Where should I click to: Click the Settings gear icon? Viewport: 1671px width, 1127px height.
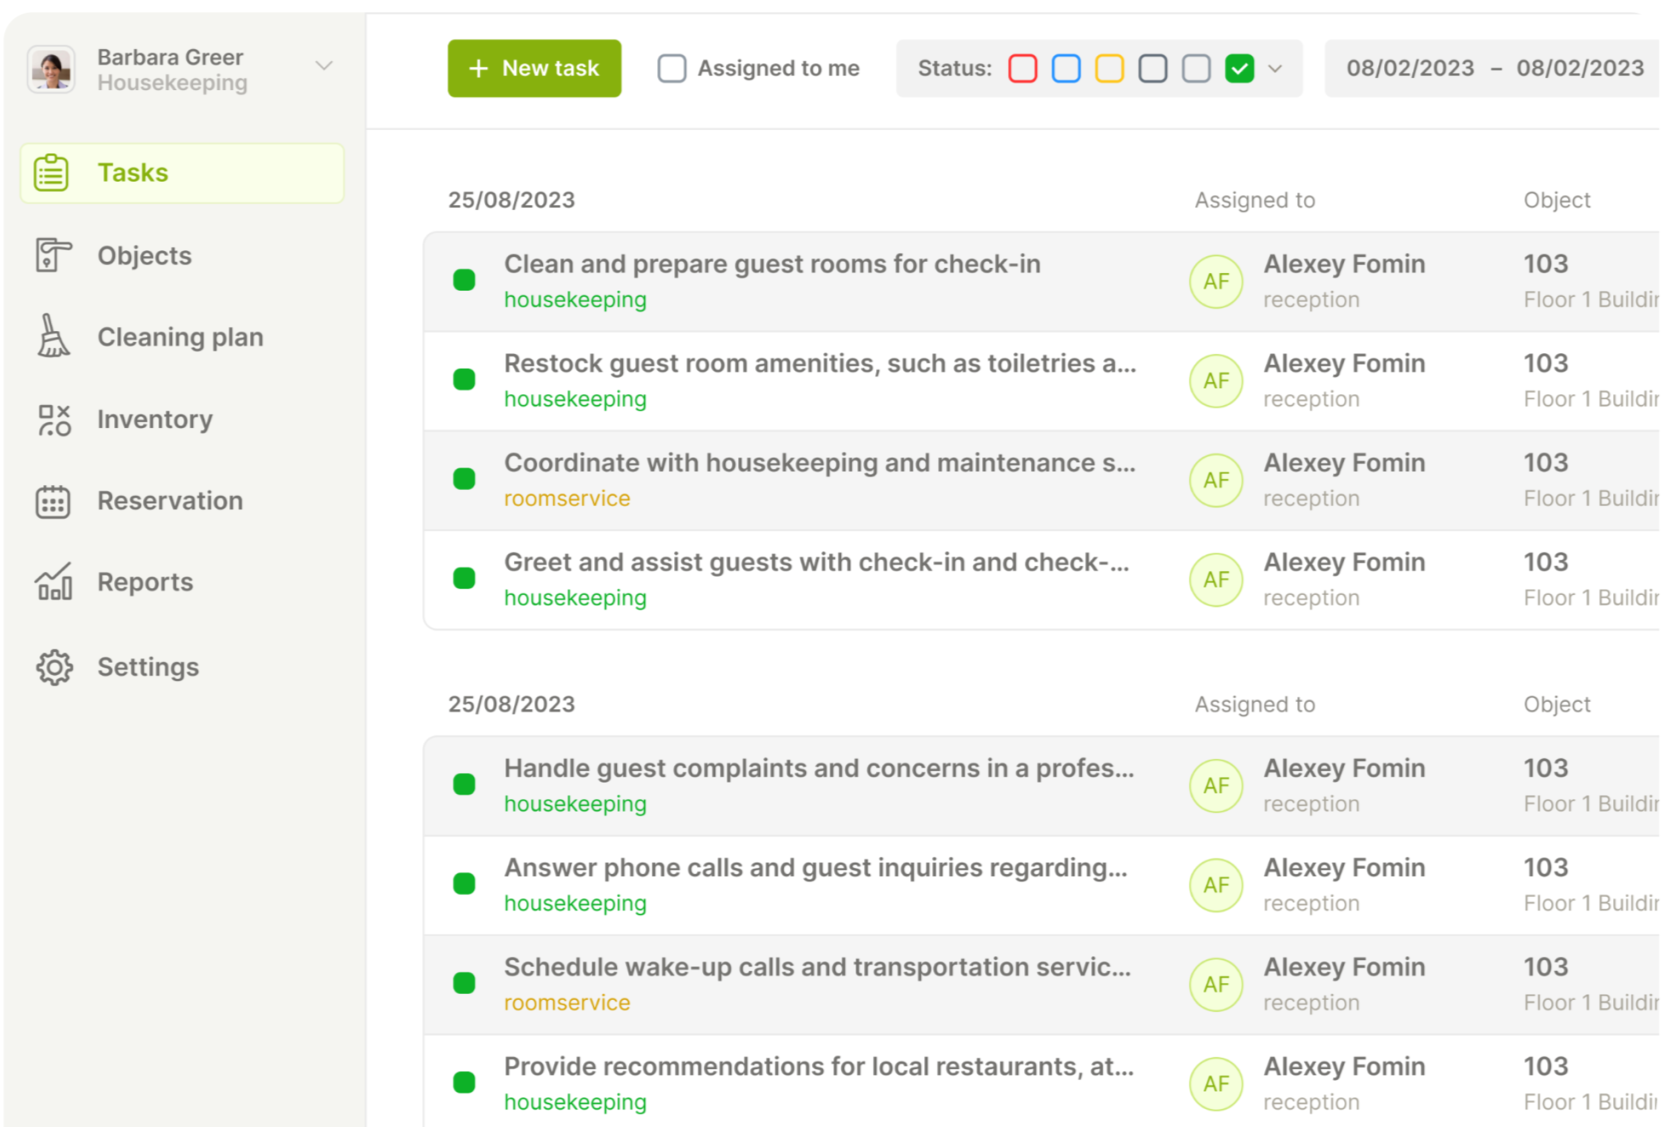click(x=54, y=667)
